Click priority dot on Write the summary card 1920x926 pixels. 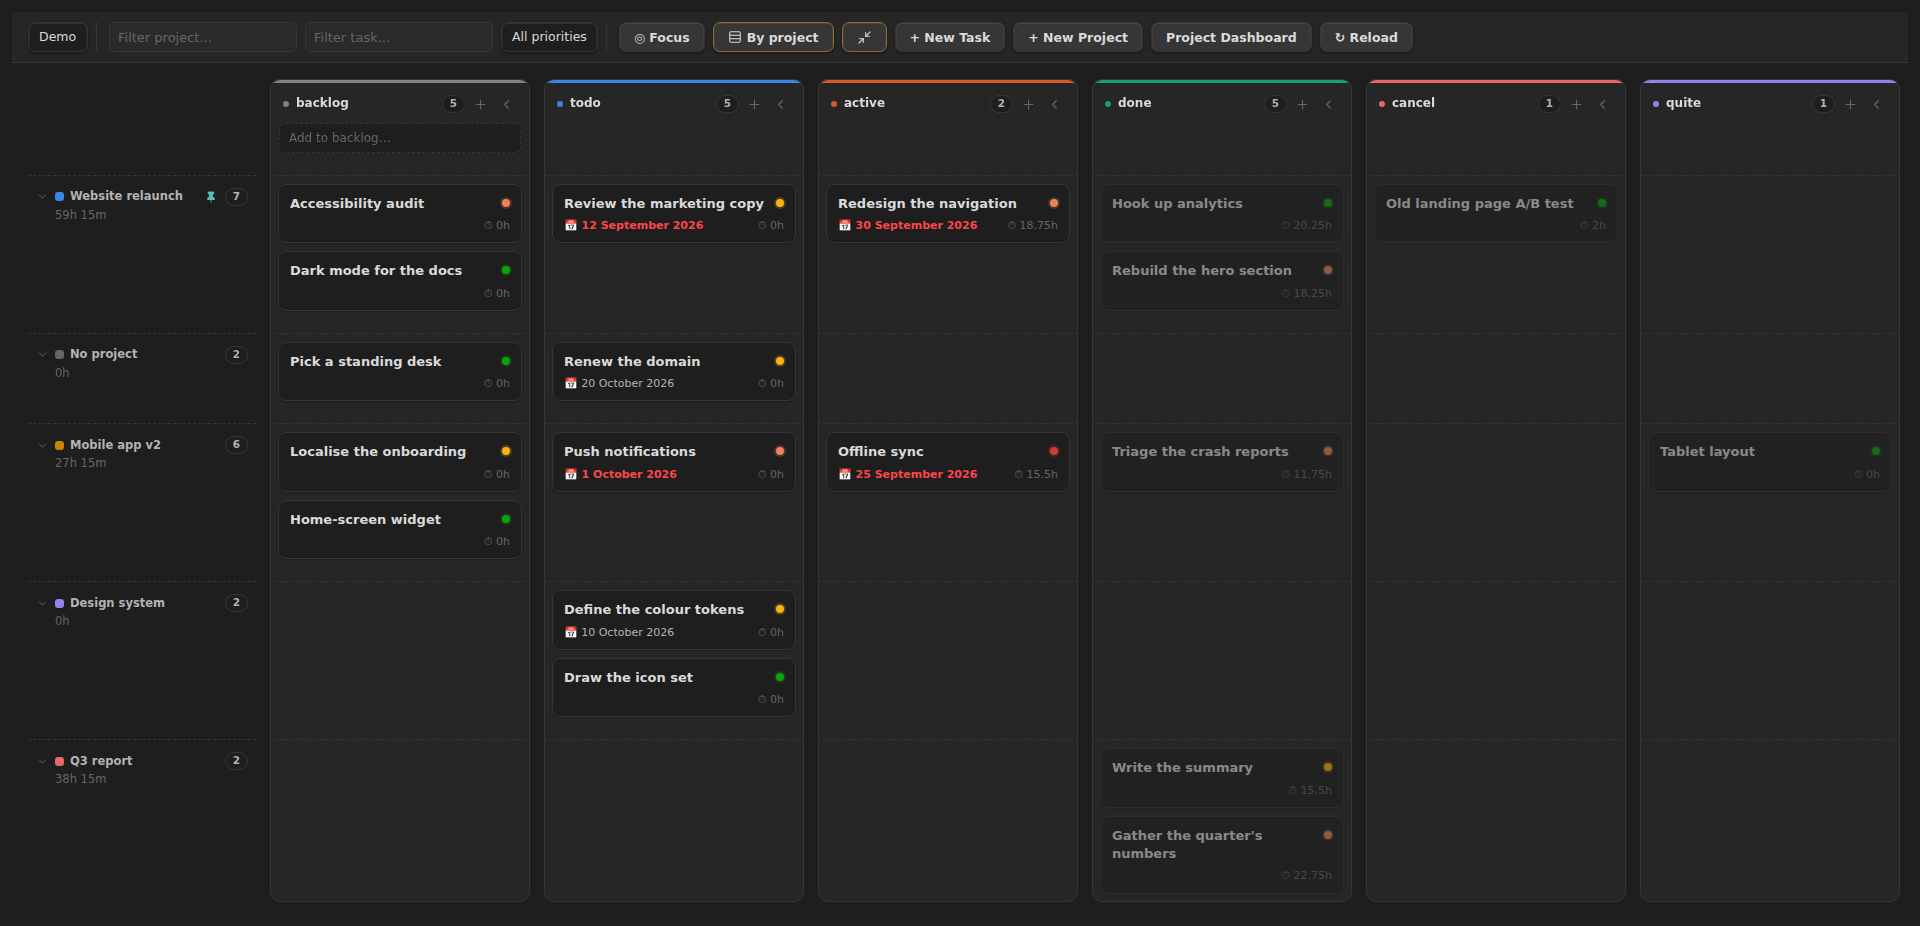click(x=1328, y=767)
